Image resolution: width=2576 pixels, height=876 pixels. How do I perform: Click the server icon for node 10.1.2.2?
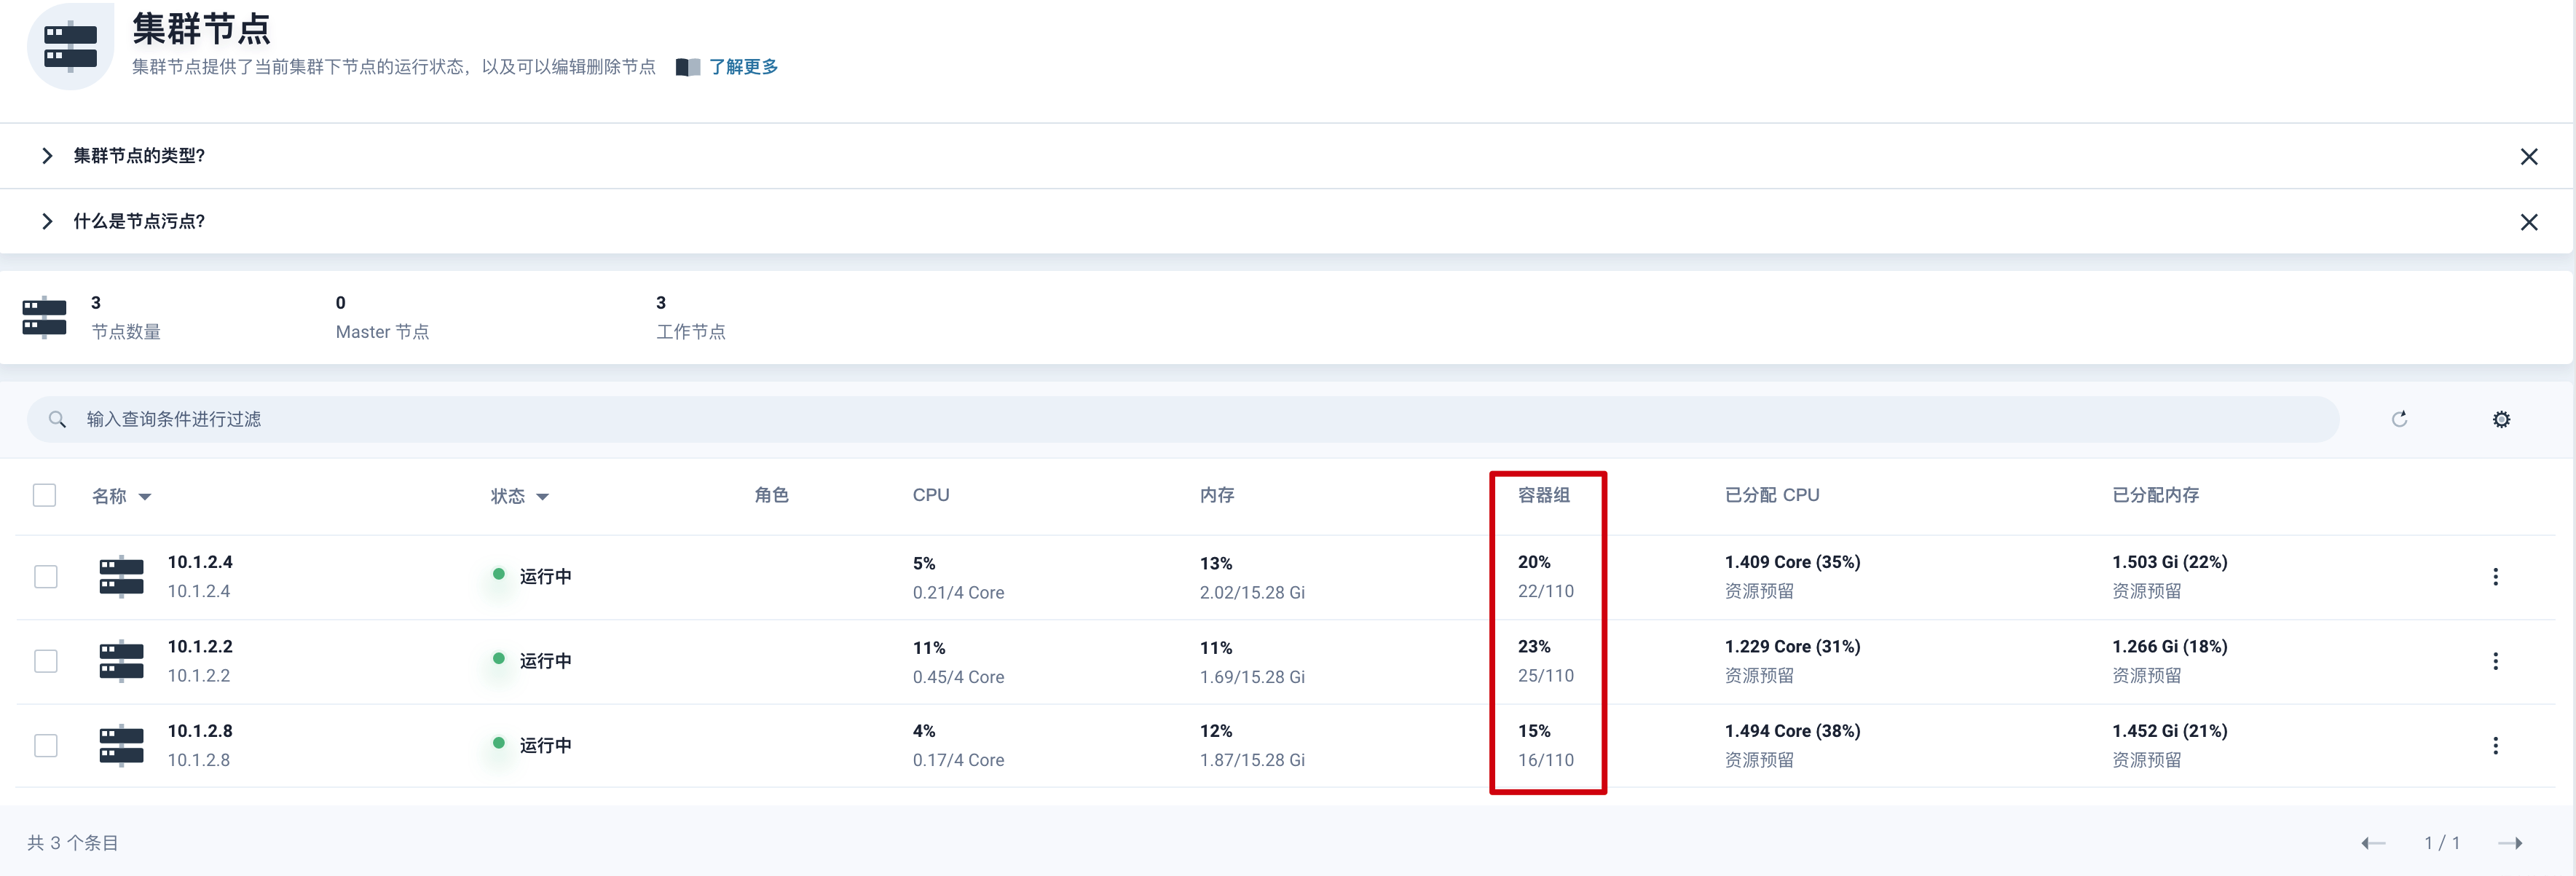121,660
